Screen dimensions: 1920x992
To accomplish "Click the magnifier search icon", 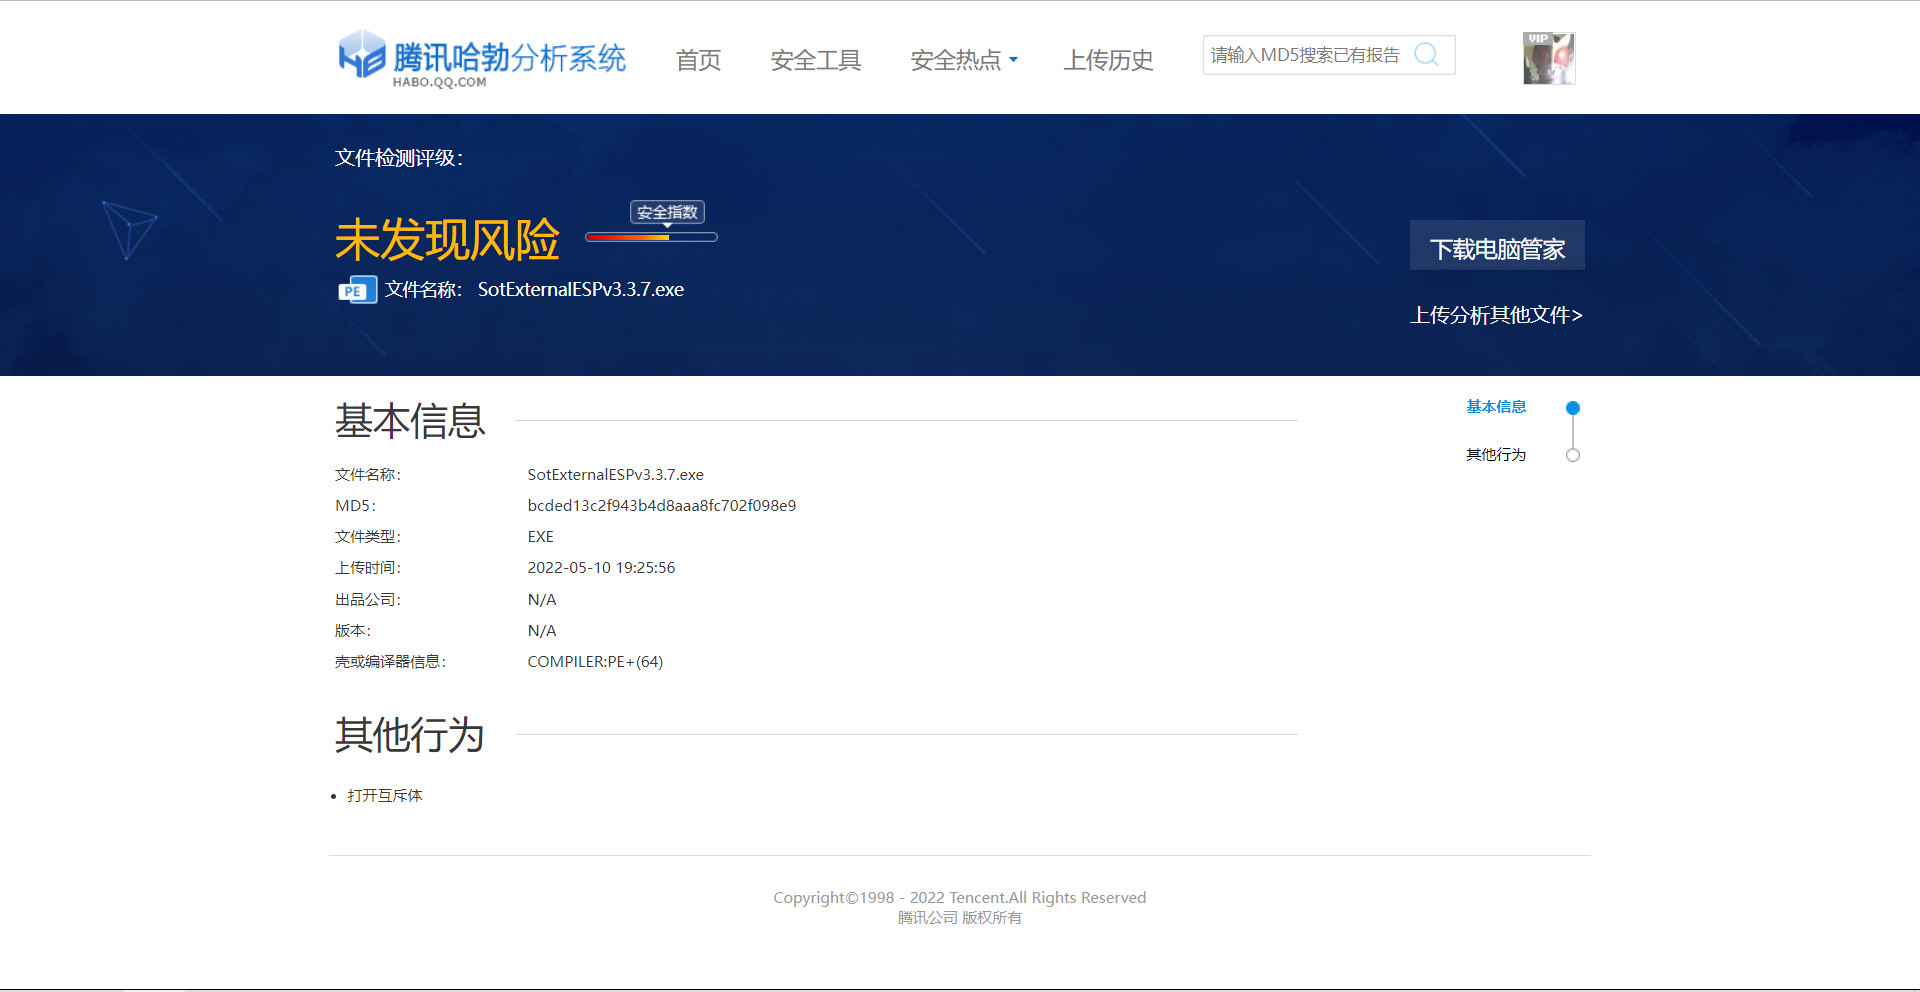I will (1426, 55).
